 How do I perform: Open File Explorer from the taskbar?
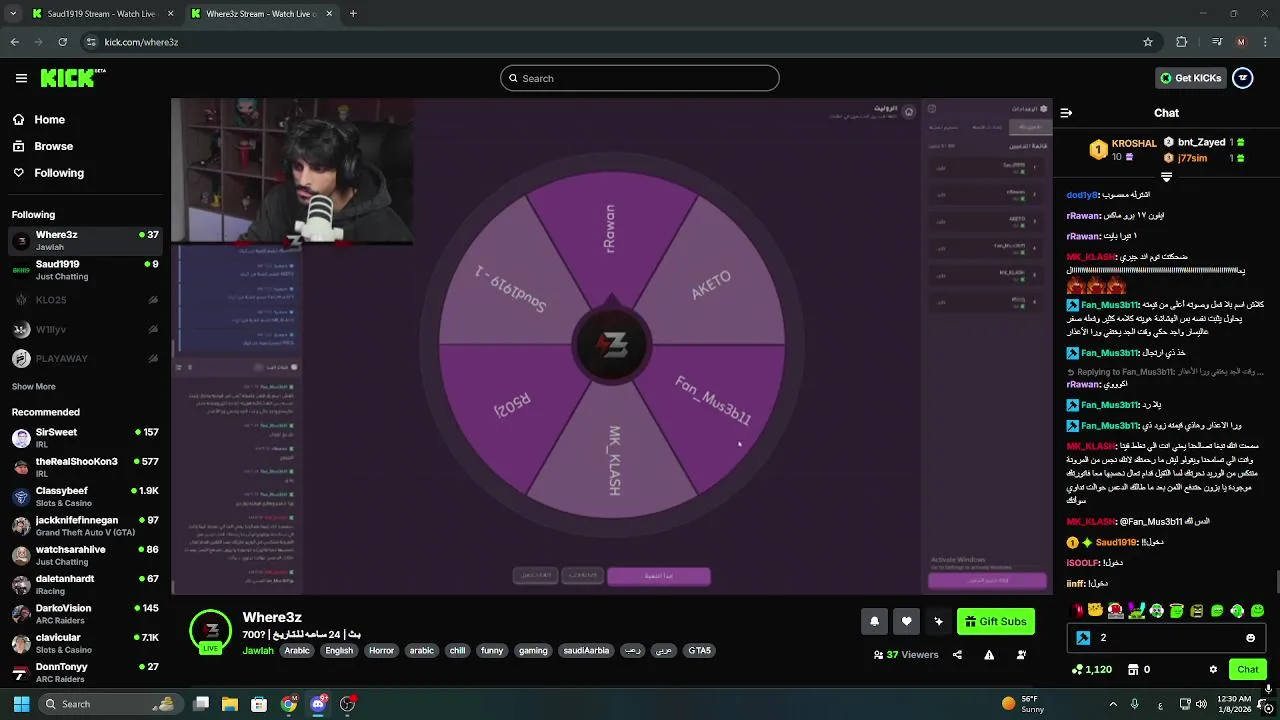coord(229,704)
